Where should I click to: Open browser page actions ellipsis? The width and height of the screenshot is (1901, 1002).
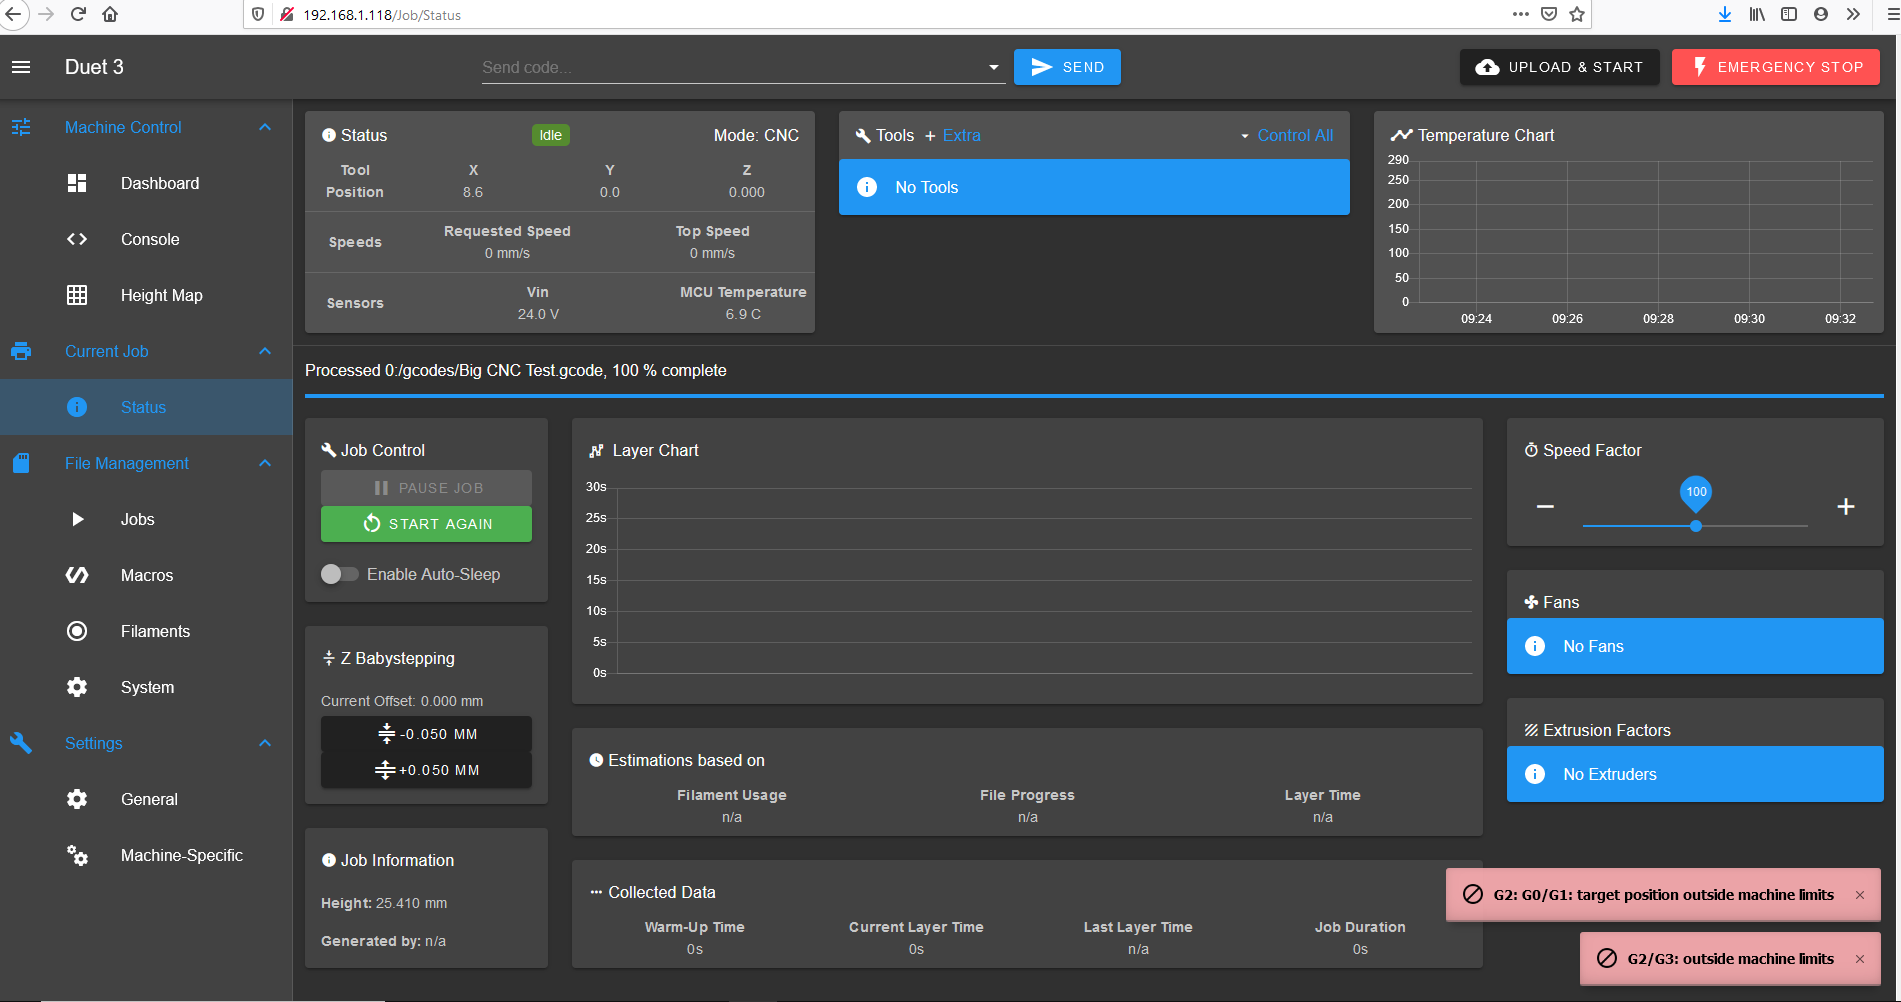(x=1521, y=14)
